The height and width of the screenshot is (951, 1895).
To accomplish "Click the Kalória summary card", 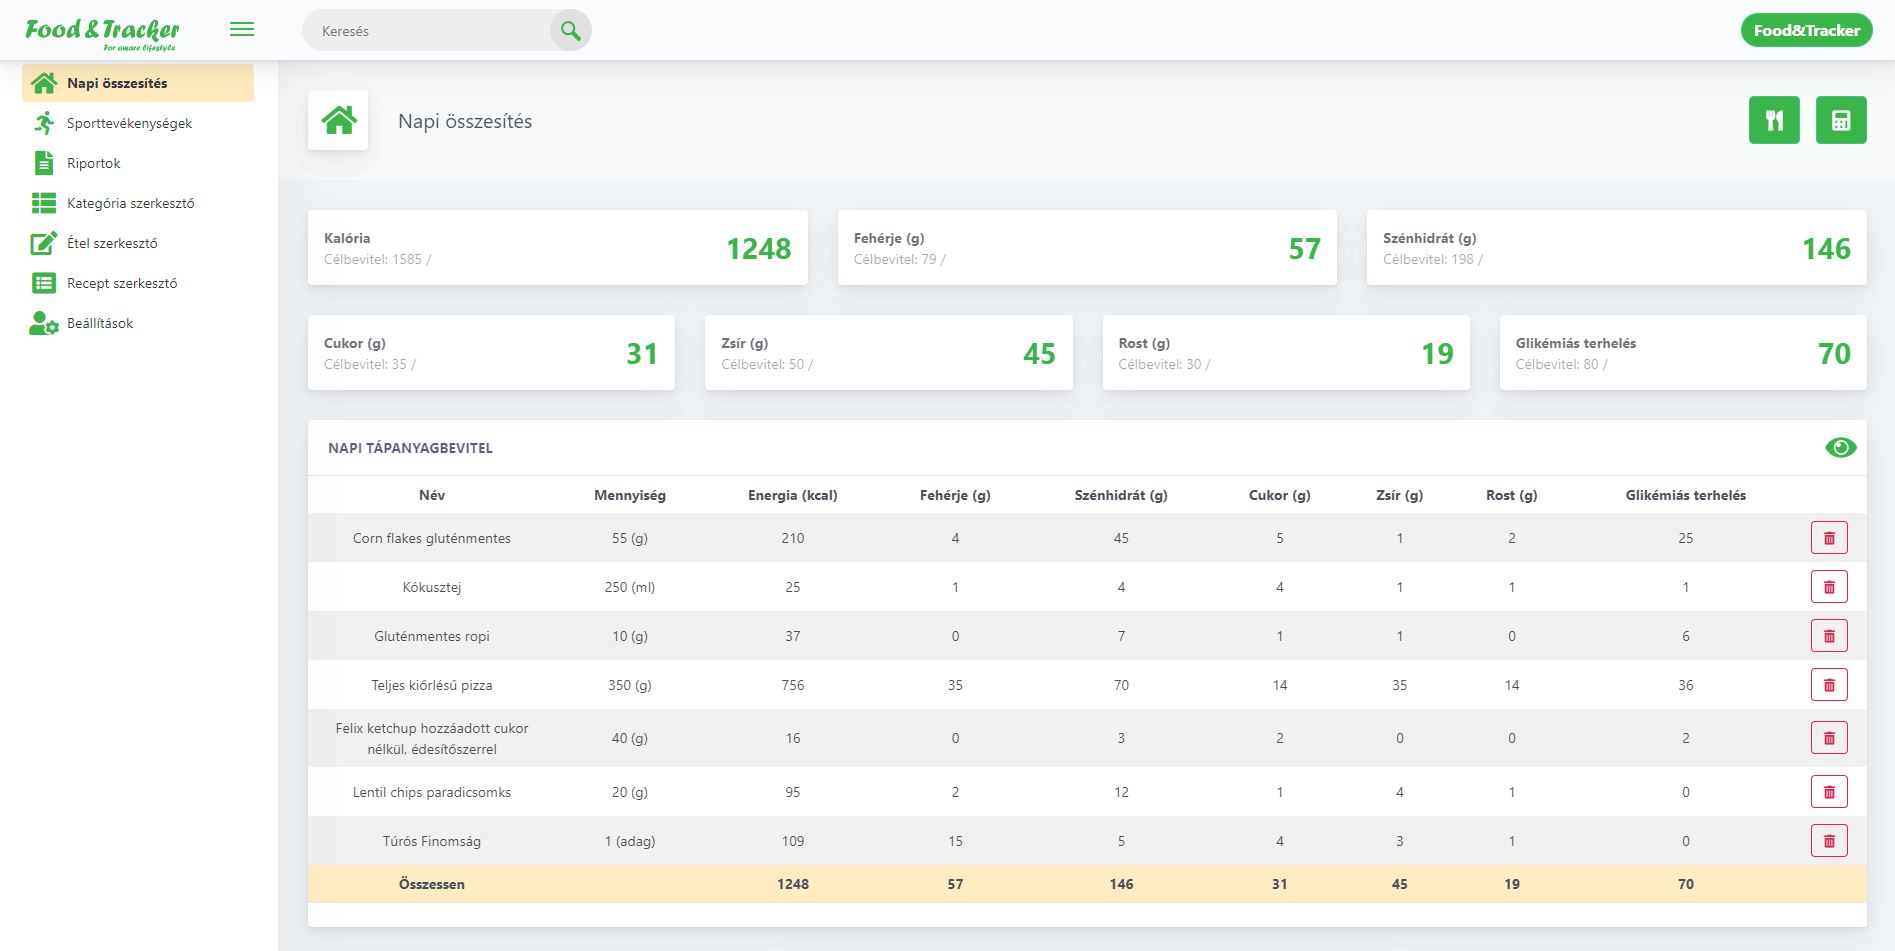I will 557,248.
